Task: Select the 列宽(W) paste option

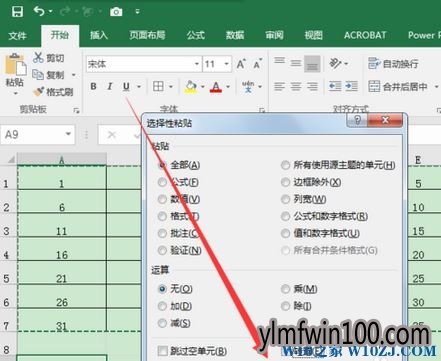Action: tap(304, 199)
